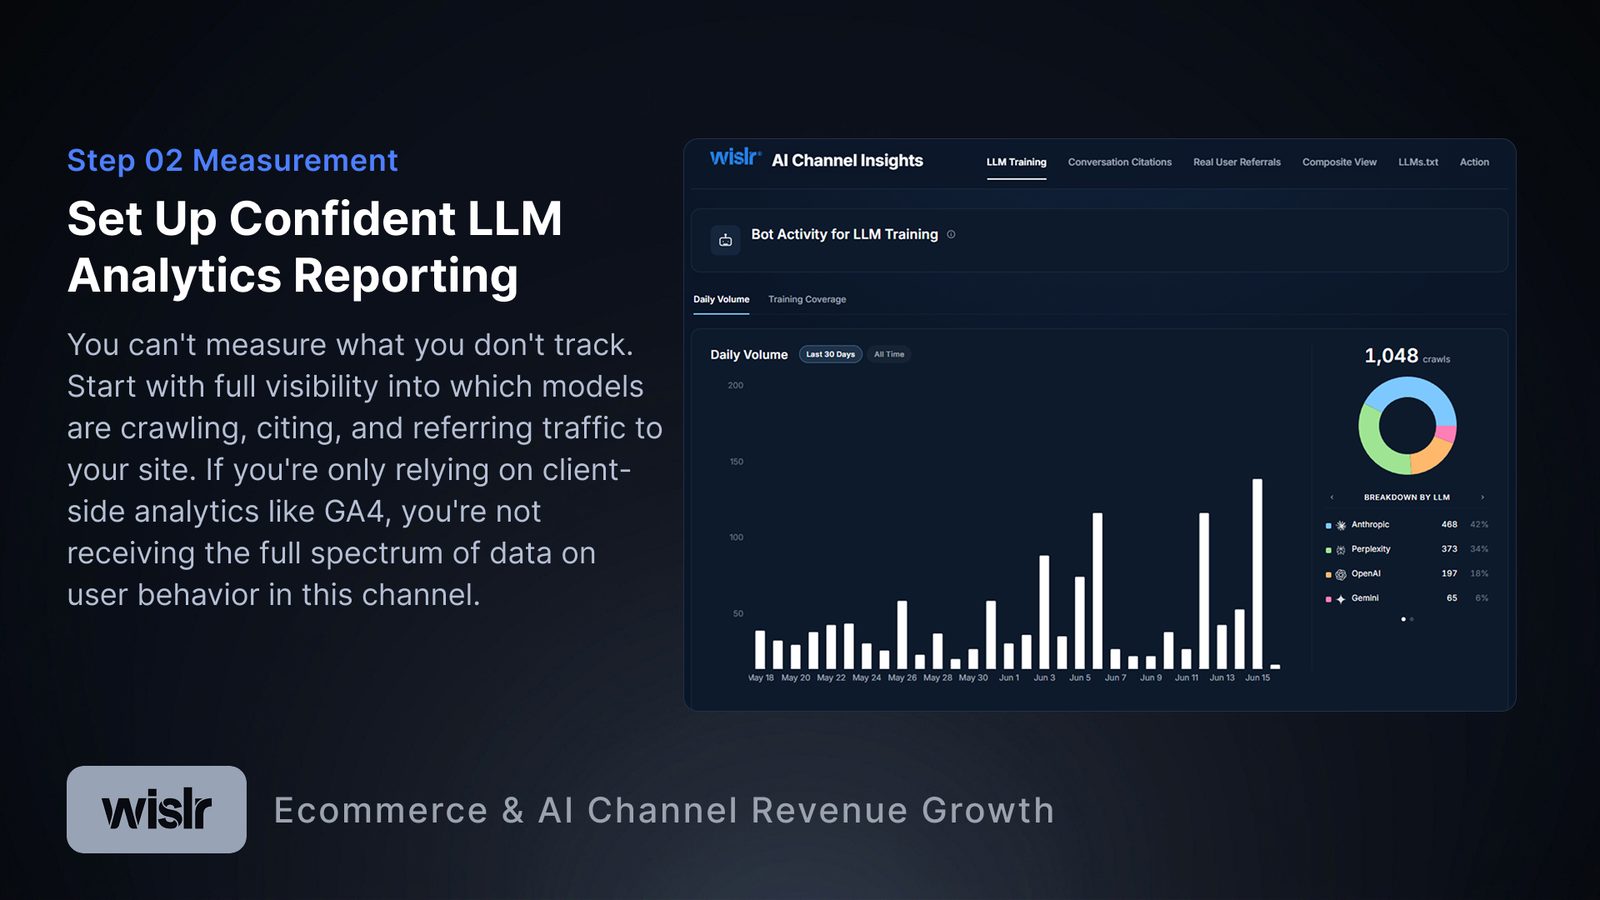Open the Action tab
The image size is (1600, 900).
(x=1474, y=162)
